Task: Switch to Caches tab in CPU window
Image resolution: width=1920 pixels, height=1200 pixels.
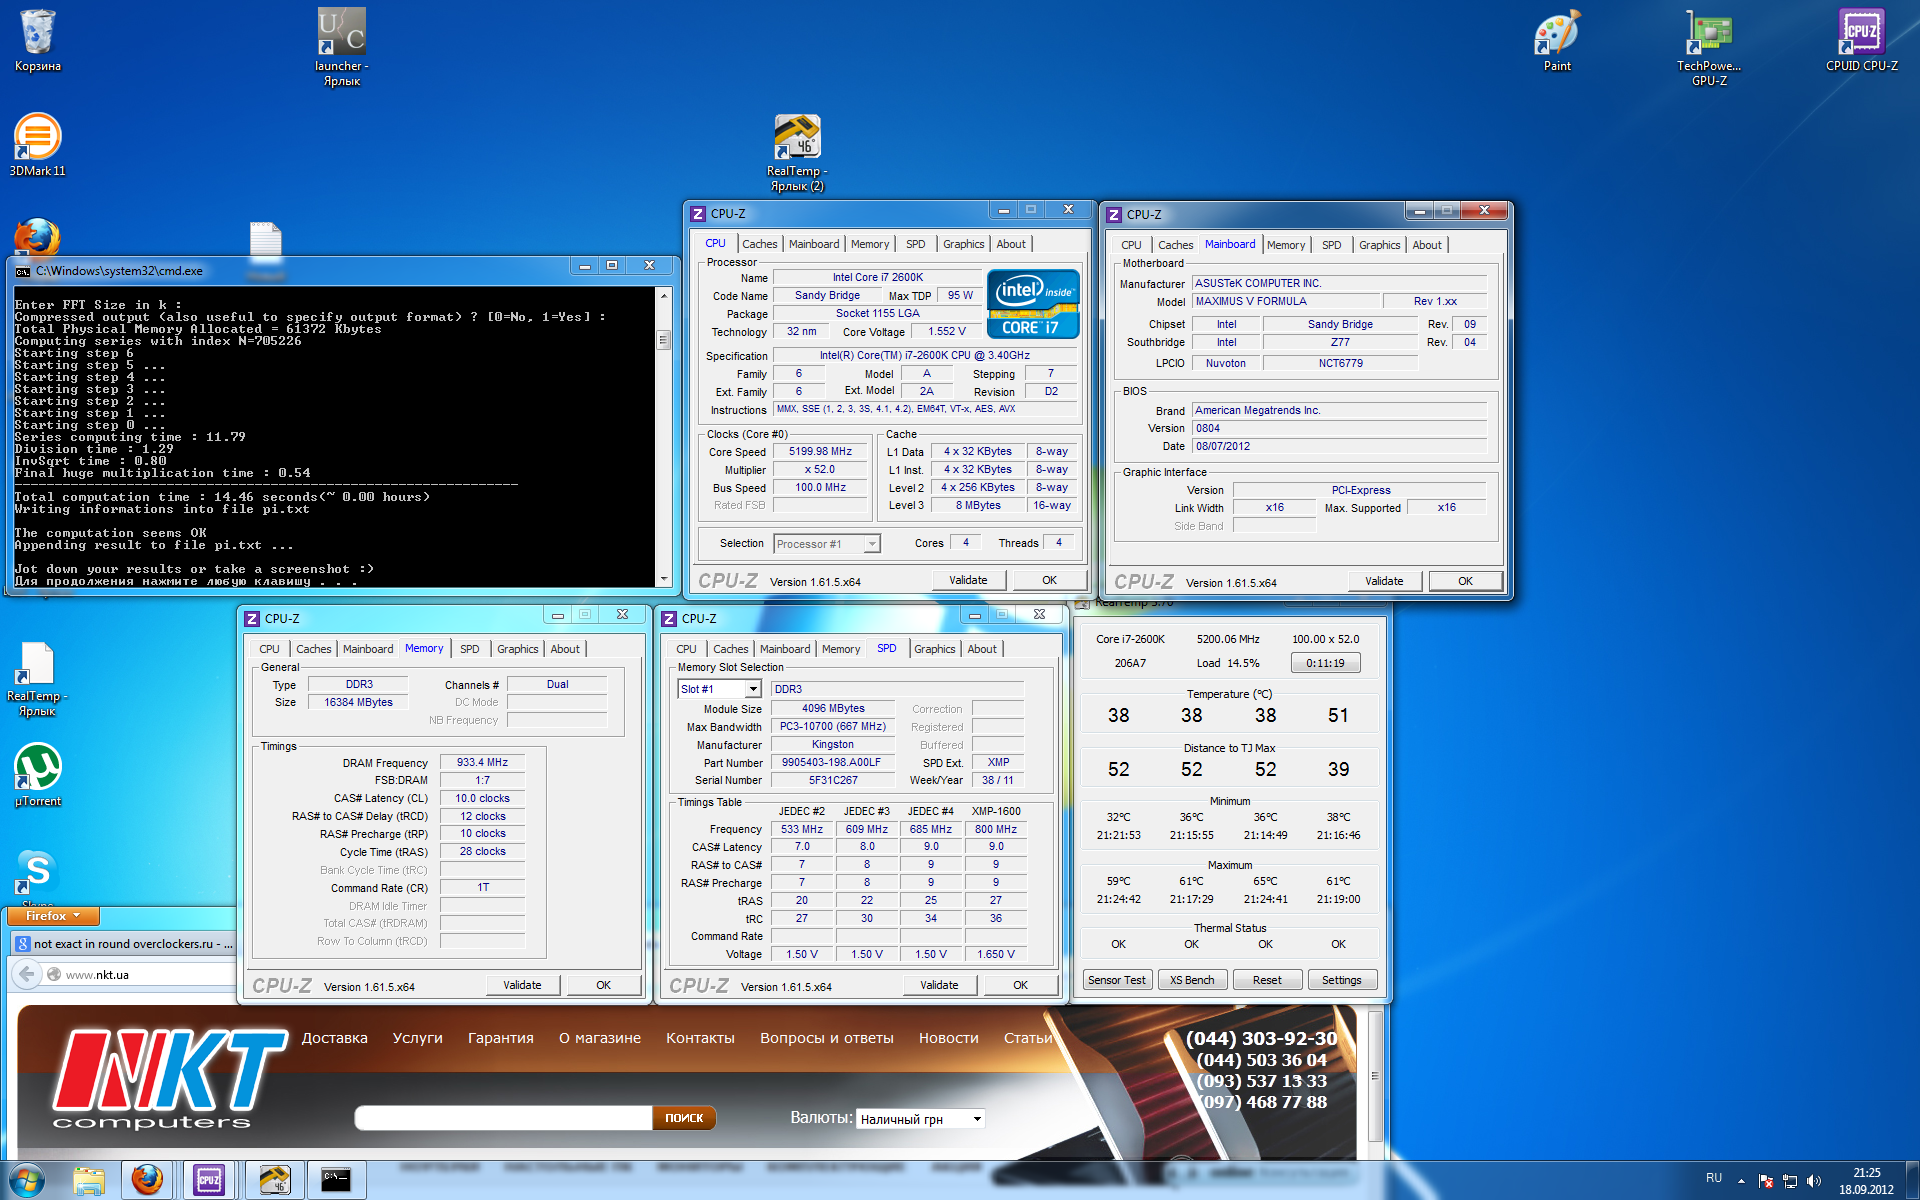Action: [x=759, y=244]
